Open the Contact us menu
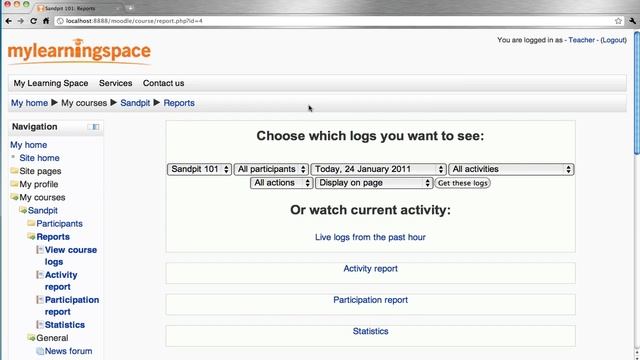 coord(163,83)
